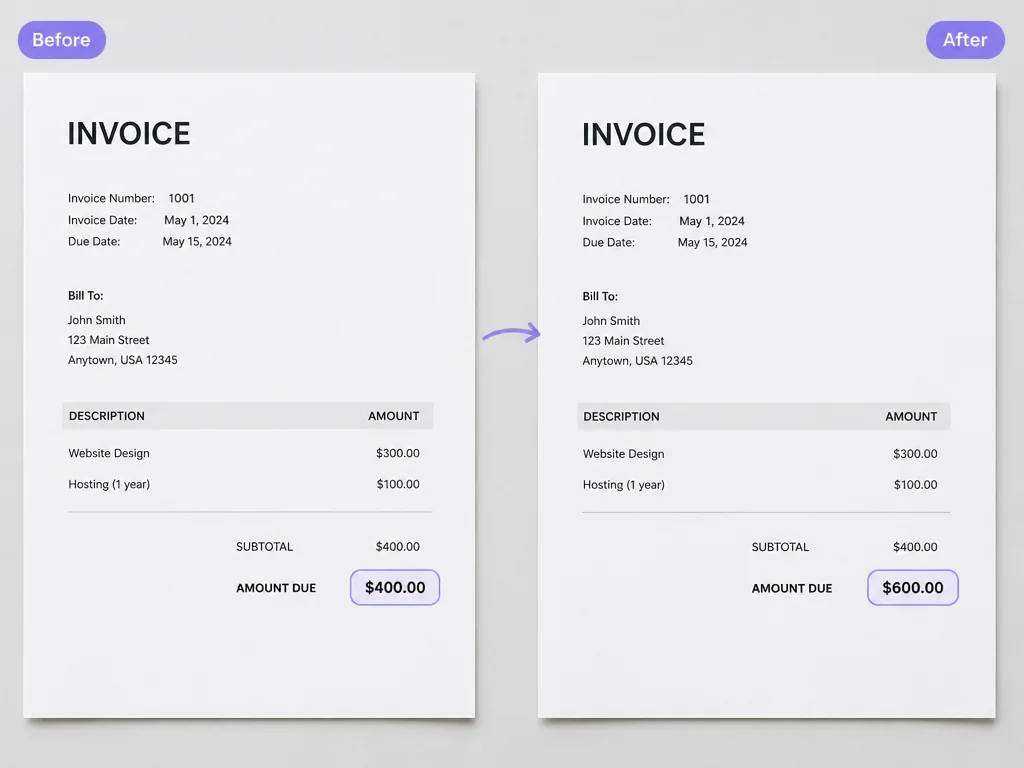The width and height of the screenshot is (1024, 768).
Task: Click May 15, 2024 due date in Before invoice
Action: tap(197, 242)
